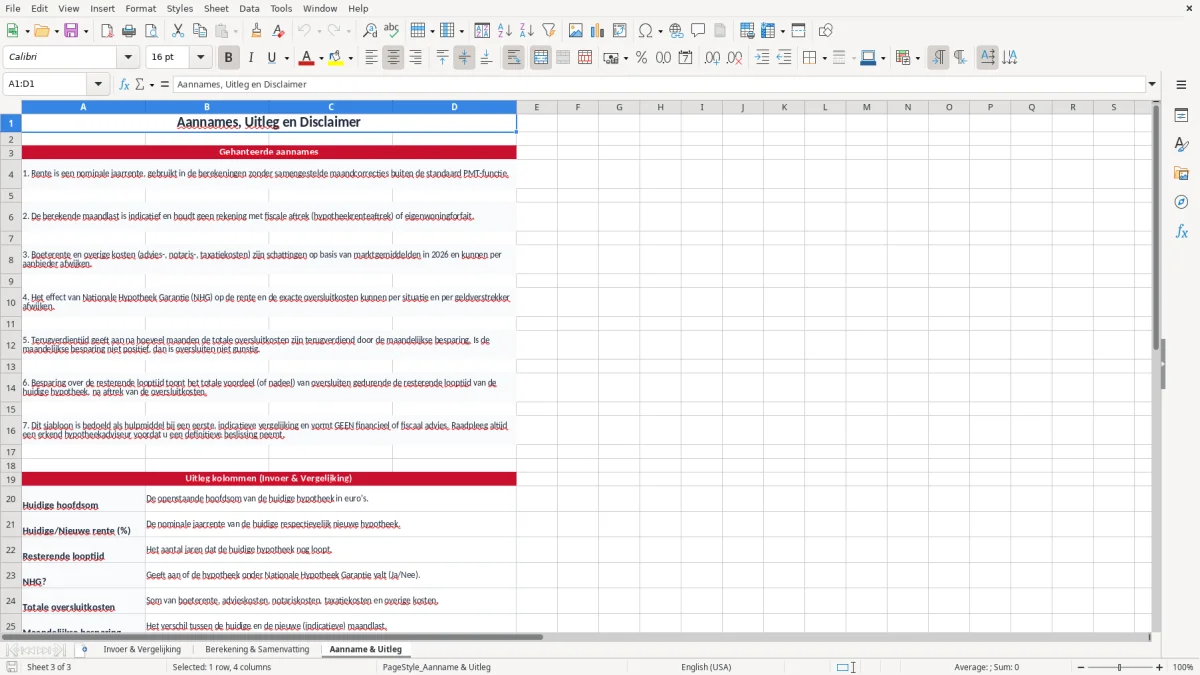Apply yellow background color swatch
The image size is (1200, 675).
[336, 58]
